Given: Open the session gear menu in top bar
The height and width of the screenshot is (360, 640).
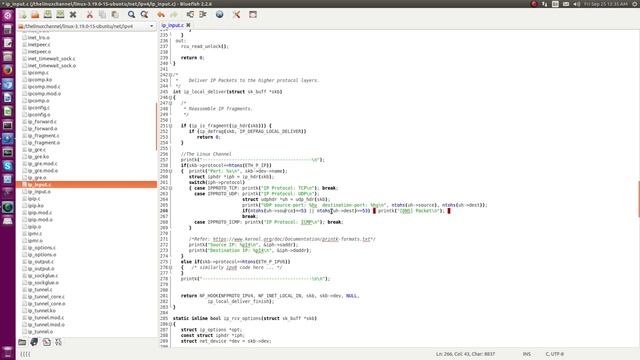Looking at the screenshot, I should (x=636, y=4).
